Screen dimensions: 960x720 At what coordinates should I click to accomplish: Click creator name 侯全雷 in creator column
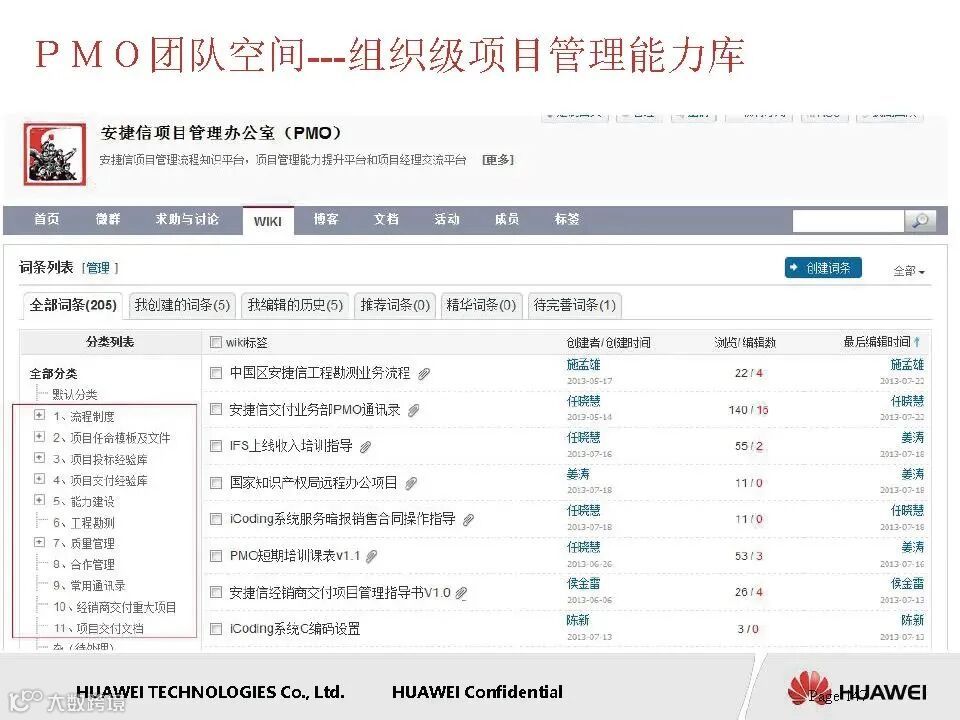pyautogui.click(x=583, y=583)
